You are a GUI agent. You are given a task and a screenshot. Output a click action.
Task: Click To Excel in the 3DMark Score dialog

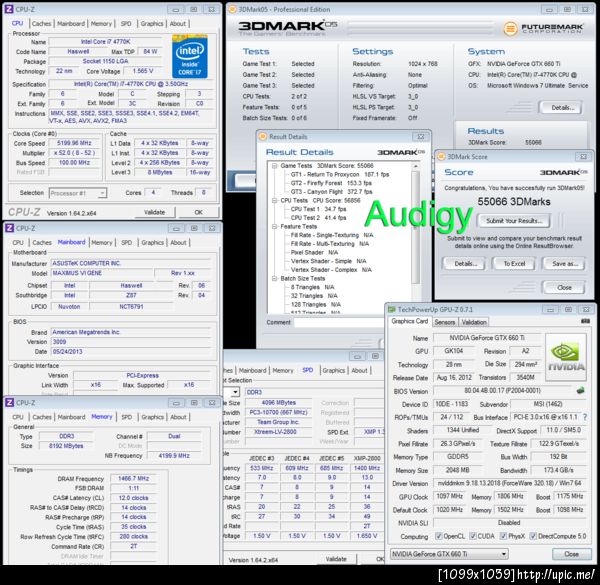[514, 264]
